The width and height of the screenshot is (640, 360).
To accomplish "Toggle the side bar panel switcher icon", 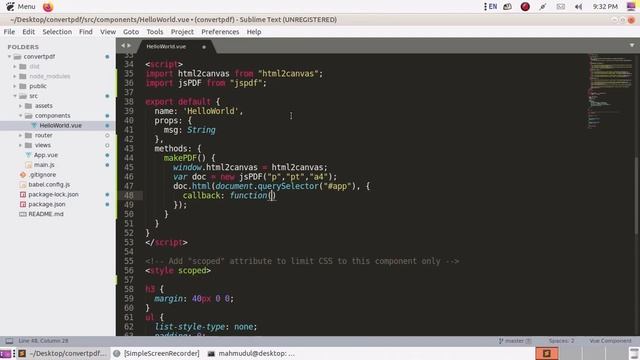I will (9, 341).
